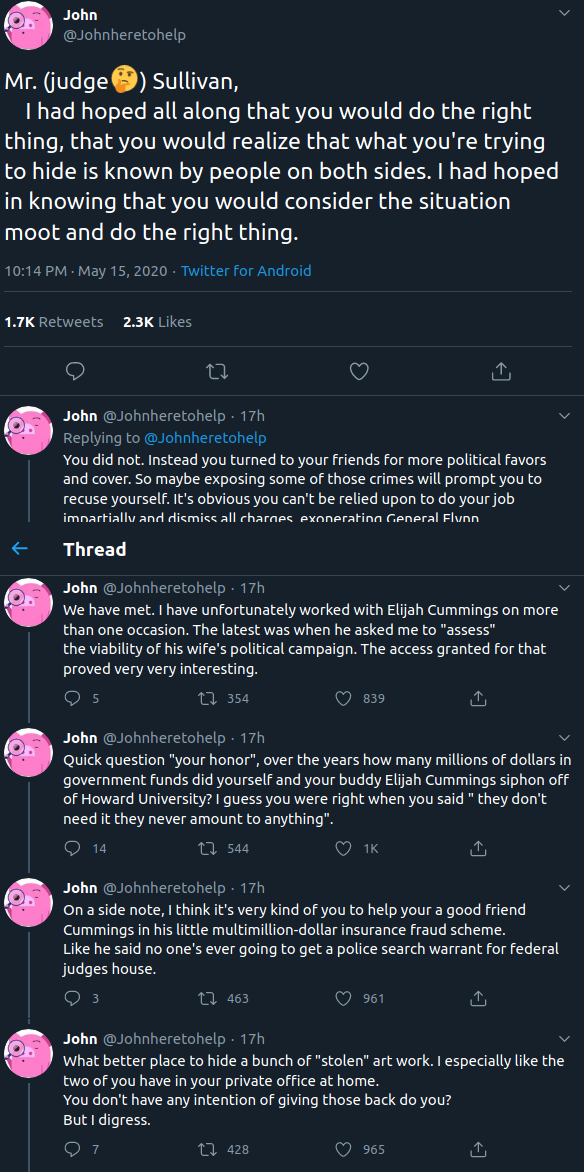Like the tweet showing 839 likes
Viewport: 584px width, 1172px height.
[343, 698]
